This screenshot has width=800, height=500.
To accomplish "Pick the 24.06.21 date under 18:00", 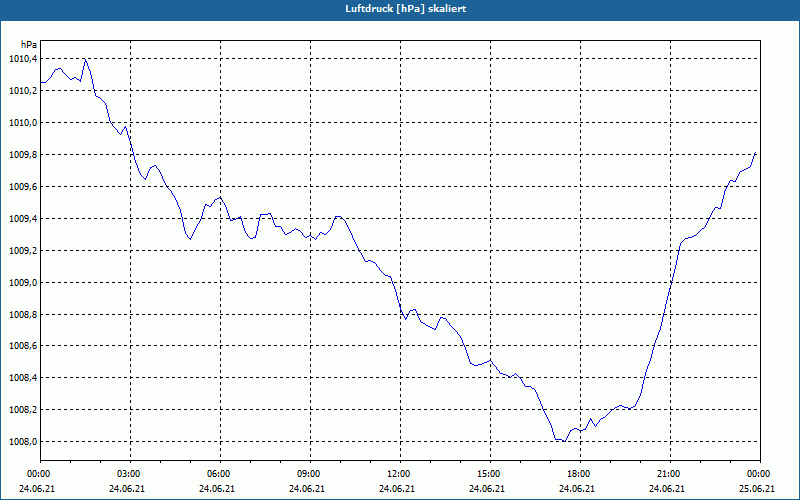I will 577,488.
